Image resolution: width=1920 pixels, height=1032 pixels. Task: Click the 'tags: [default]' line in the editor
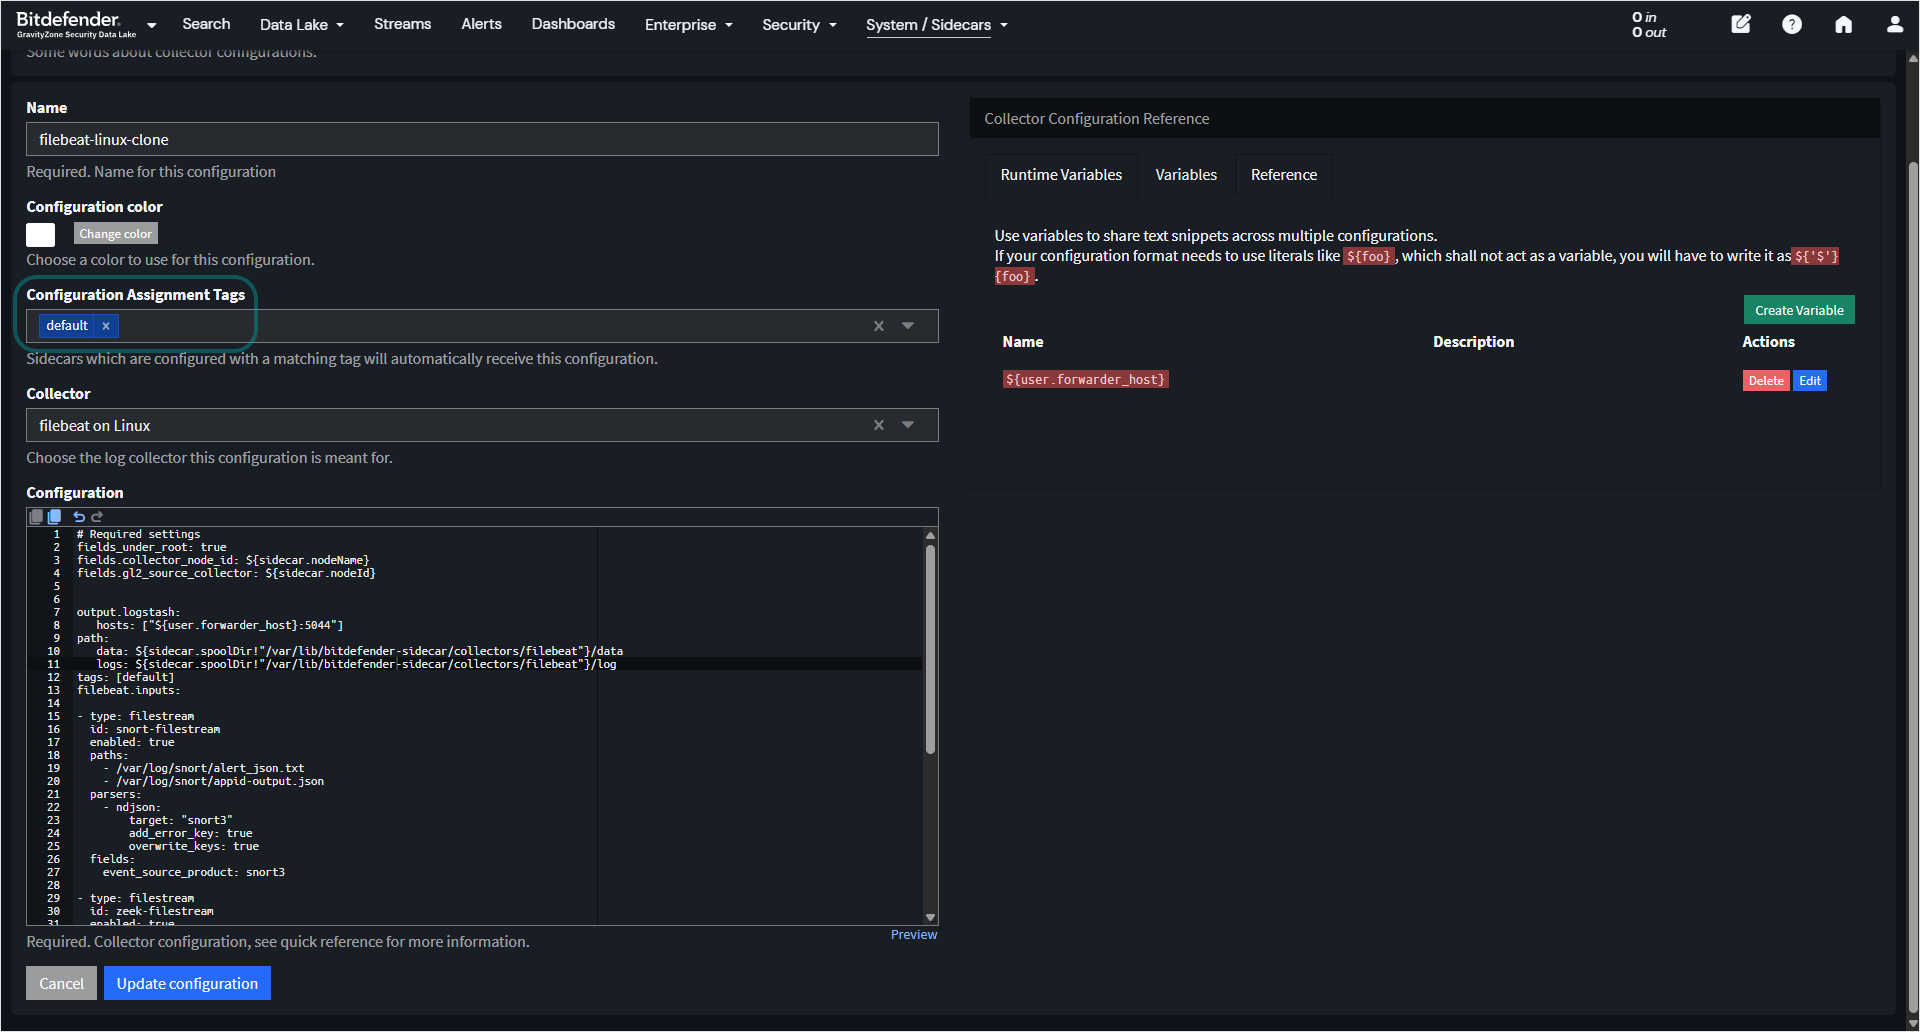tap(125, 677)
